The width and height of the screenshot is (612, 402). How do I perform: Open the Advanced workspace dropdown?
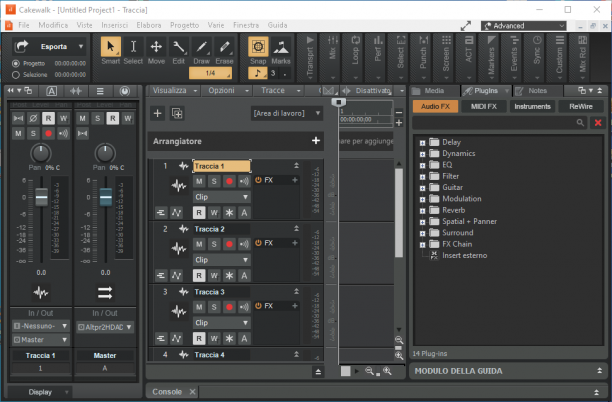pyautogui.click(x=523, y=26)
